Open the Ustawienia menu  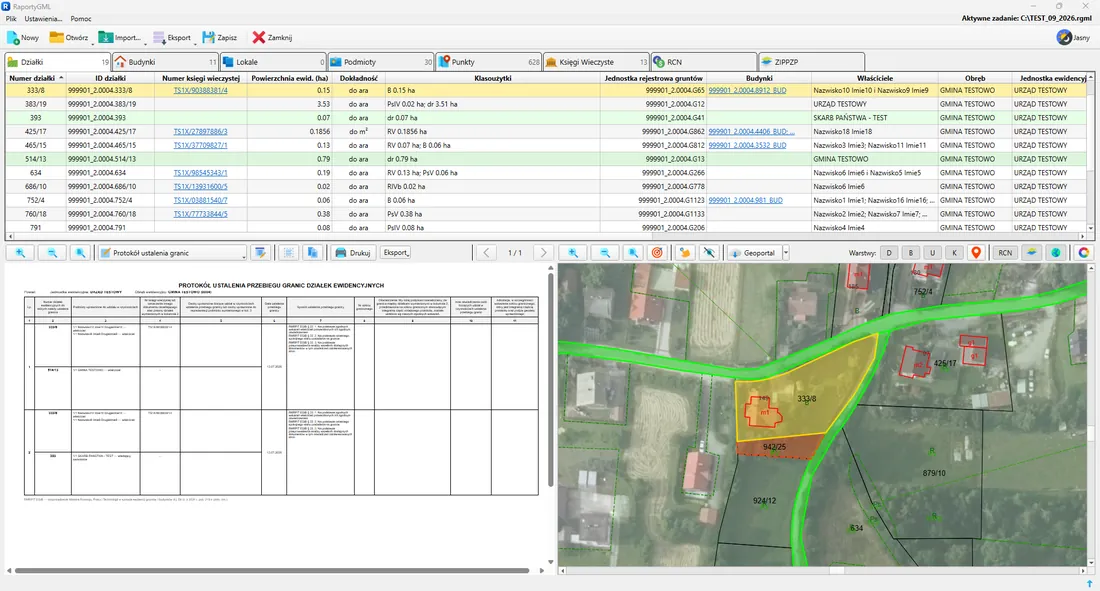click(x=43, y=19)
